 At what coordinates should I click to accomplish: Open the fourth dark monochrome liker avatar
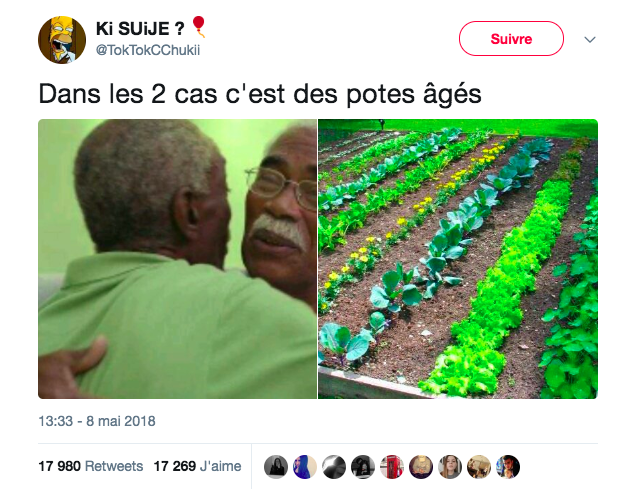click(x=363, y=467)
